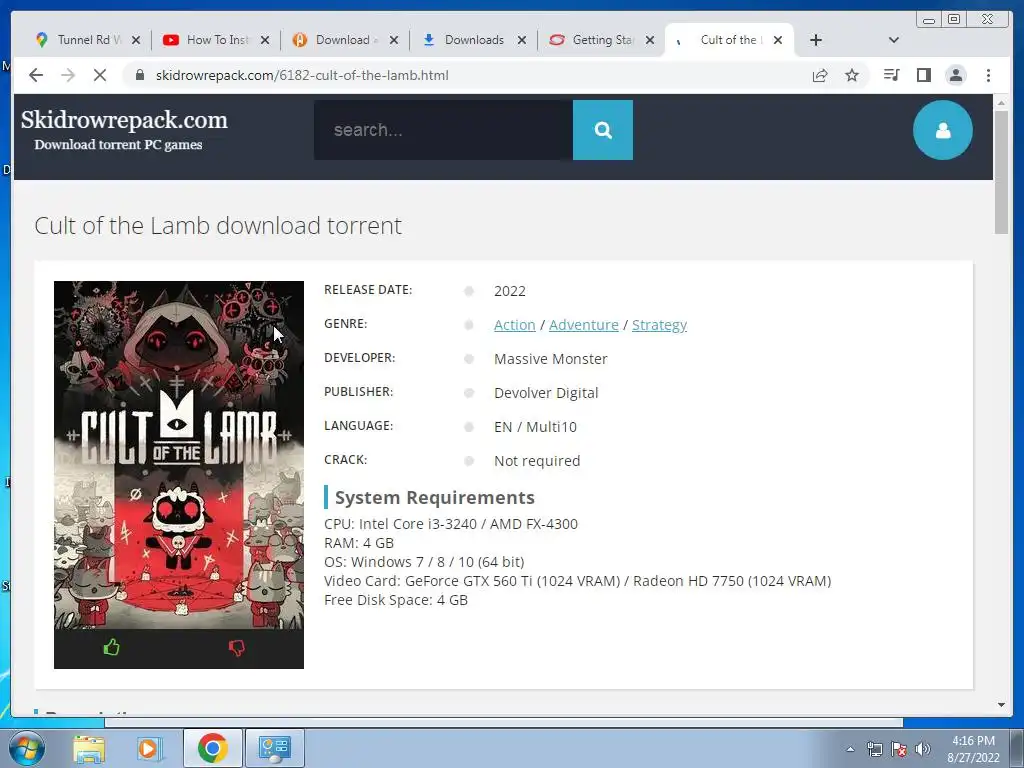Click the Not required crack value
1024x768 pixels.
[x=537, y=460]
